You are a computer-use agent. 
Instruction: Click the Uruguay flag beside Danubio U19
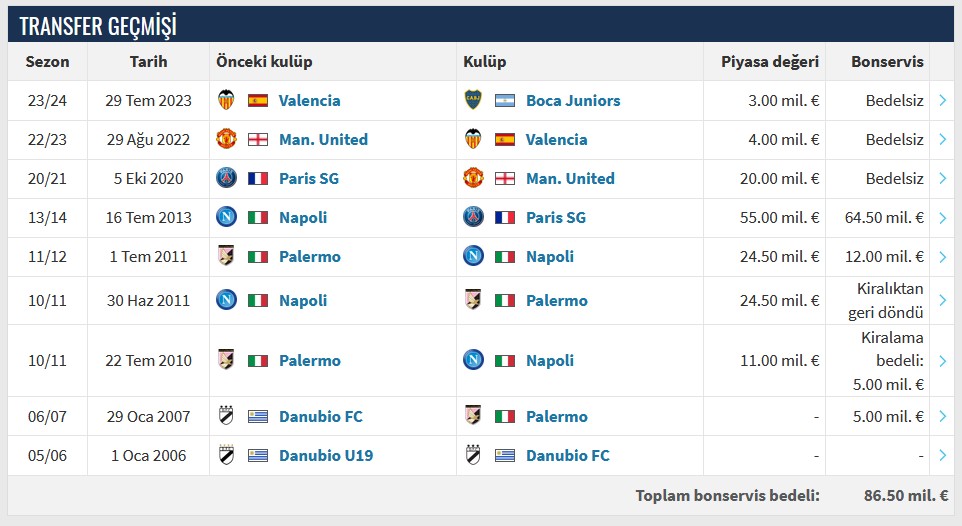258,455
